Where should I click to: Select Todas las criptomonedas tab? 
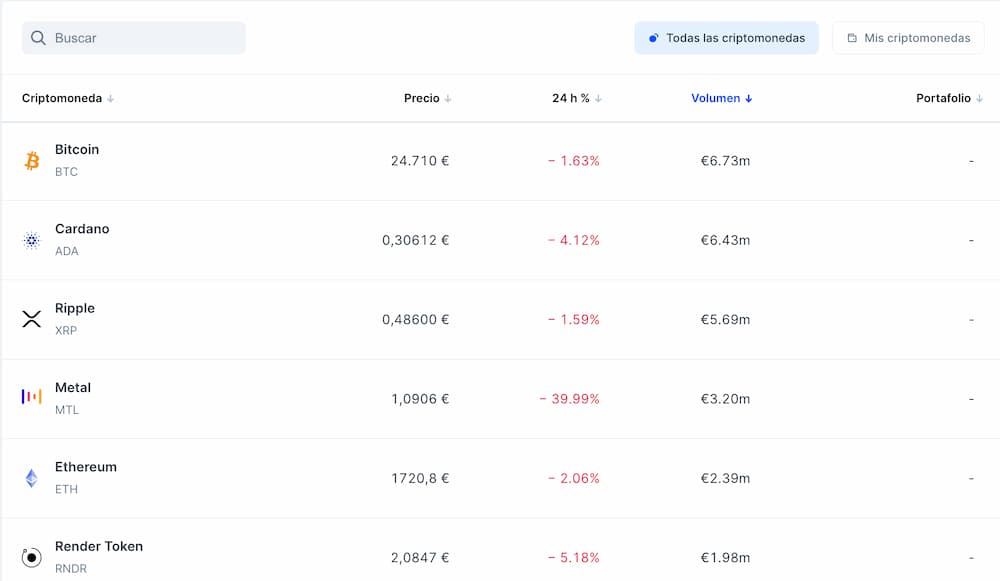pos(726,38)
